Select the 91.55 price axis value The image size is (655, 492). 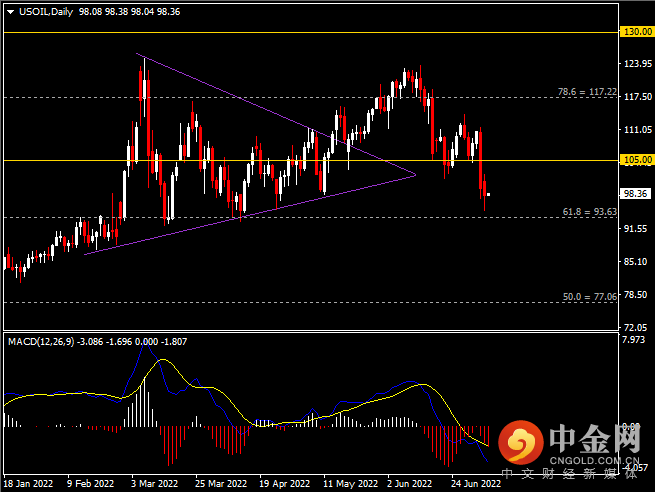tap(635, 228)
